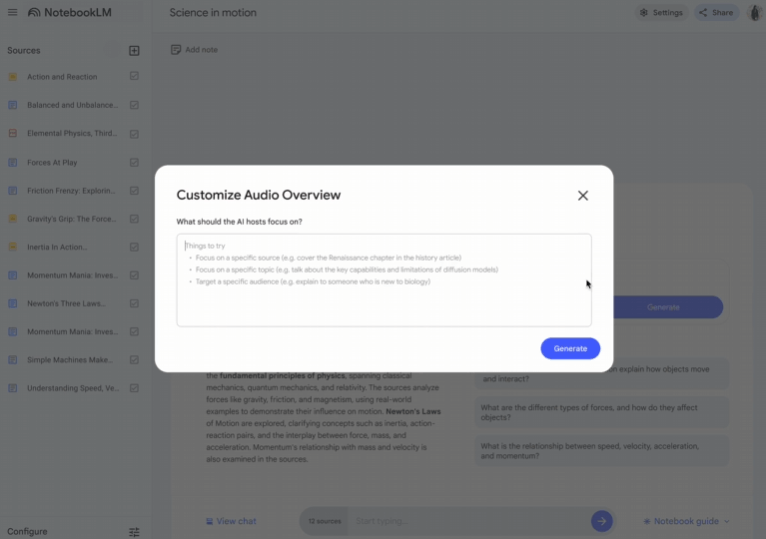Click the focus instructions text area
The image size is (766, 539).
click(384, 280)
